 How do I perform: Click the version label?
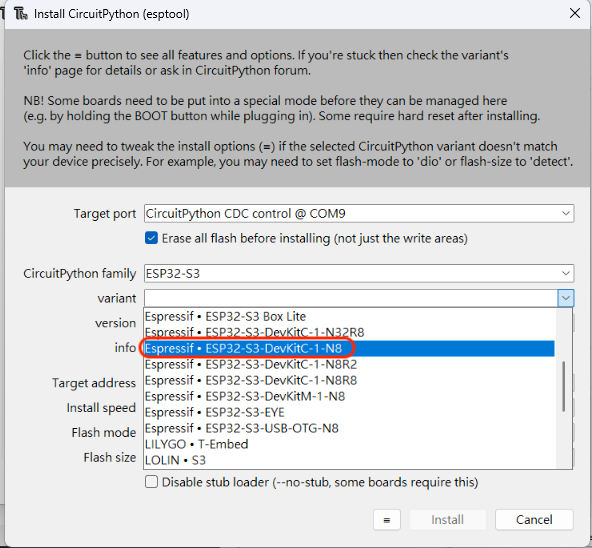[115, 323]
